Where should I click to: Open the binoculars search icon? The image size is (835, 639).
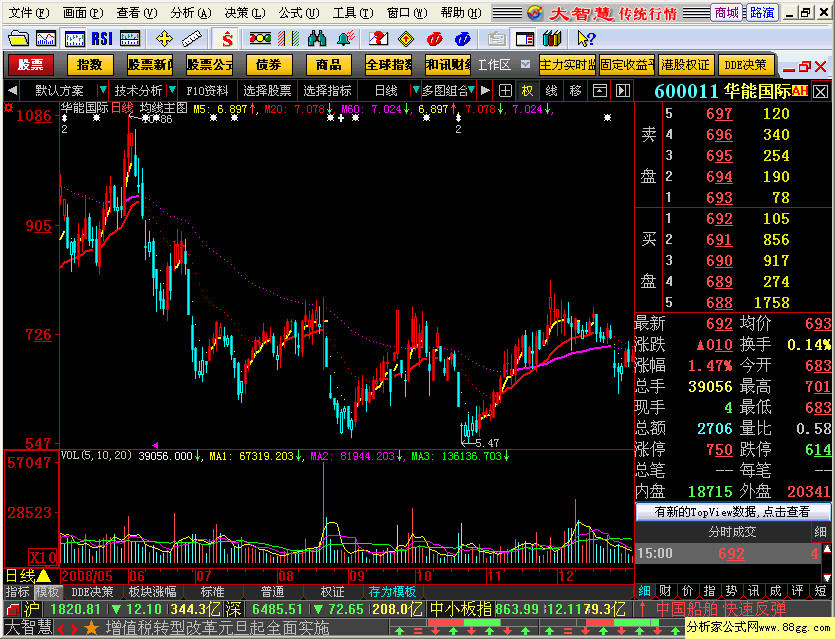[x=317, y=38]
